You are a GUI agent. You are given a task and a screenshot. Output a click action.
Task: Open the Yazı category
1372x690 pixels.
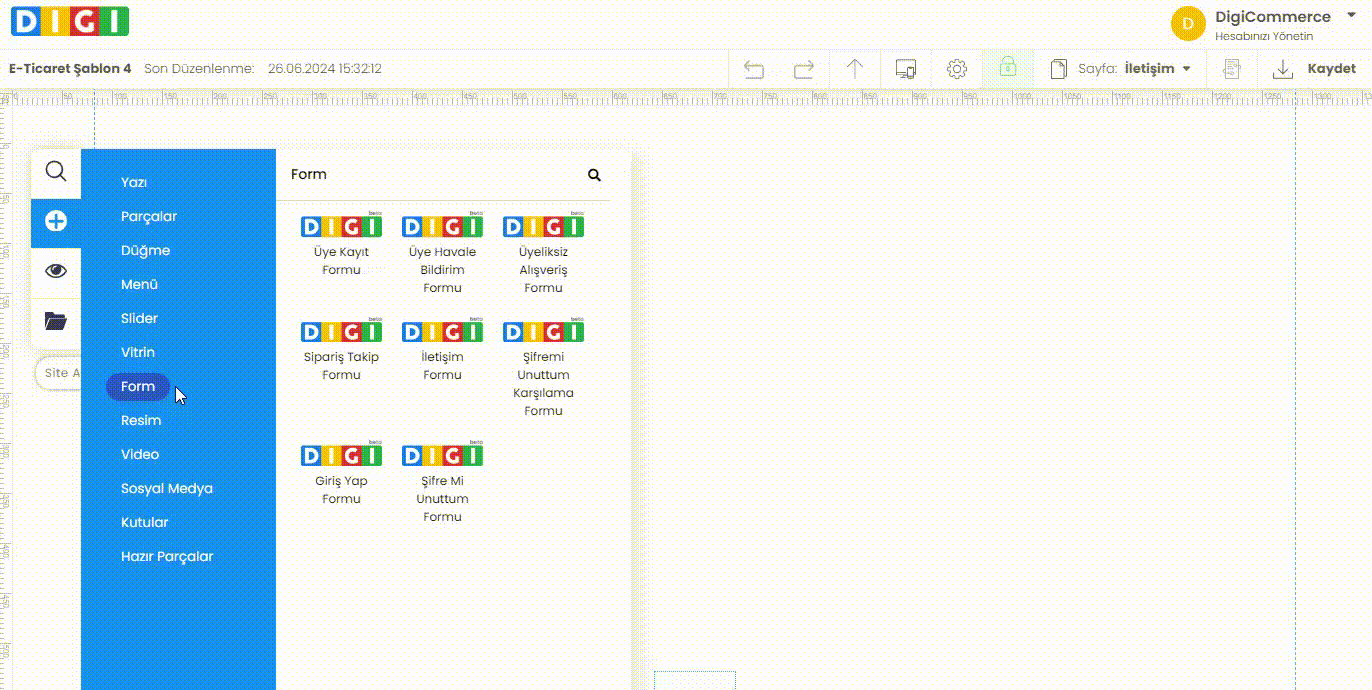pos(134,182)
